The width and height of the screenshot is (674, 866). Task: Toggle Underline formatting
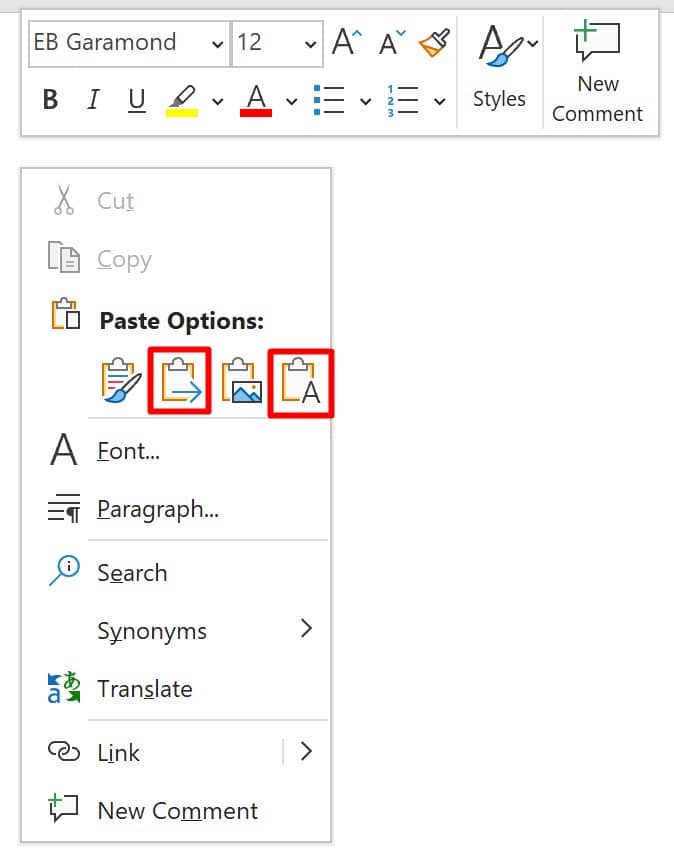click(x=136, y=100)
